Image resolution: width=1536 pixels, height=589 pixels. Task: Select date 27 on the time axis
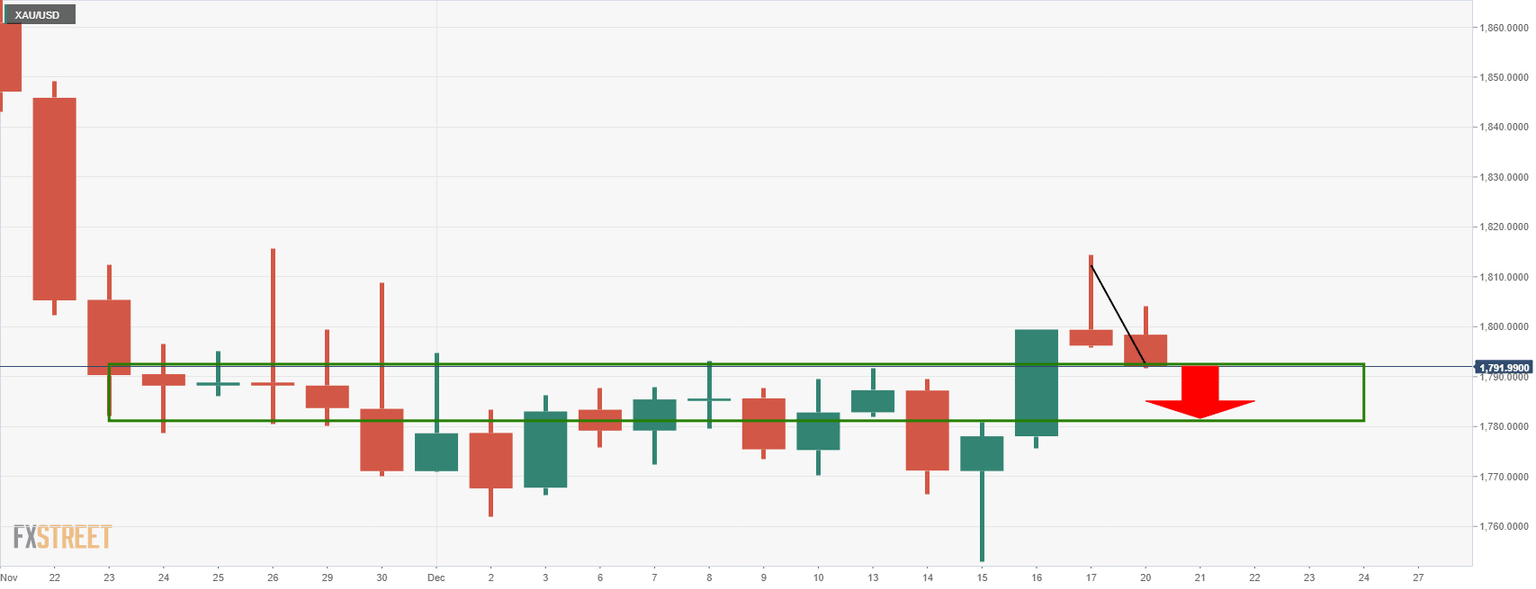pos(1418,578)
